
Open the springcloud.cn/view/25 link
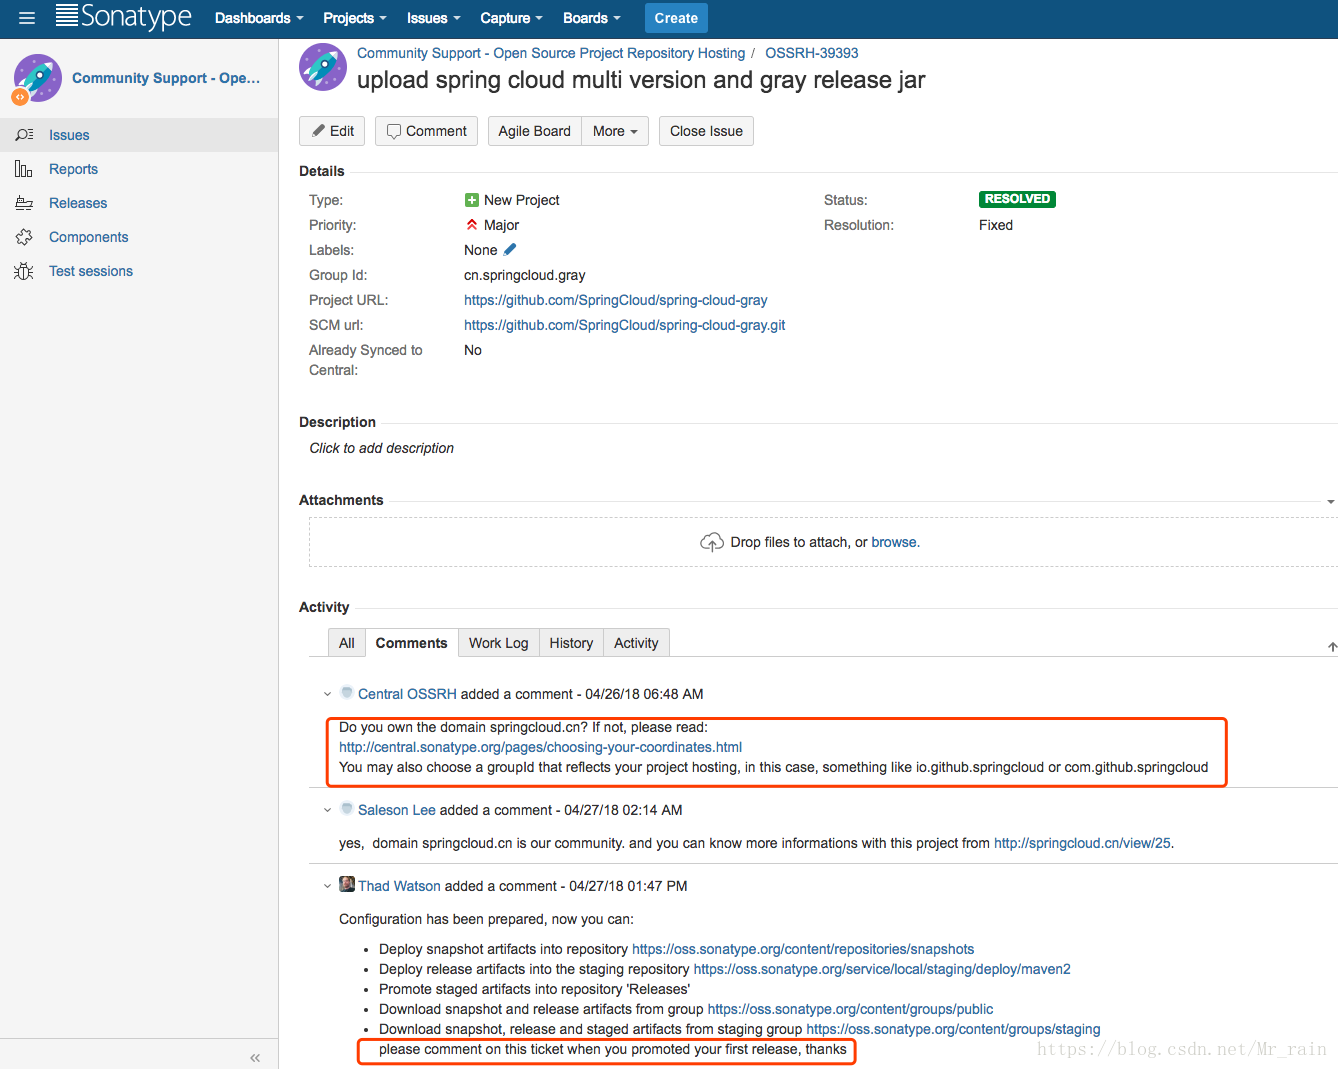point(1082,843)
